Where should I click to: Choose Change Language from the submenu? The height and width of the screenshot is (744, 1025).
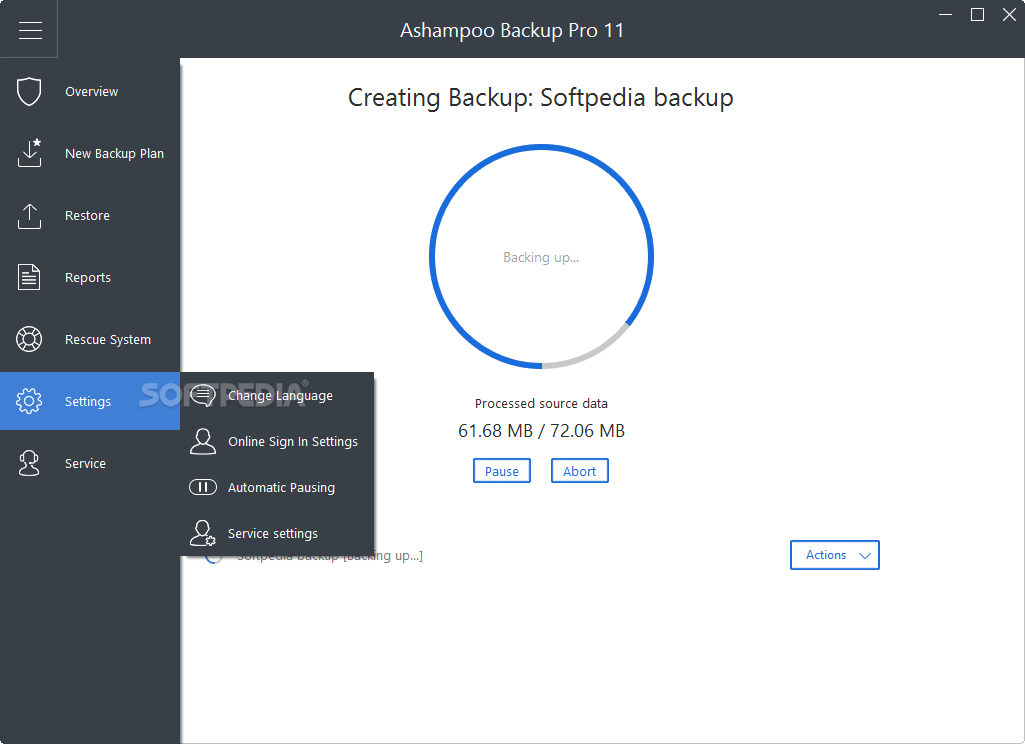pos(277,396)
